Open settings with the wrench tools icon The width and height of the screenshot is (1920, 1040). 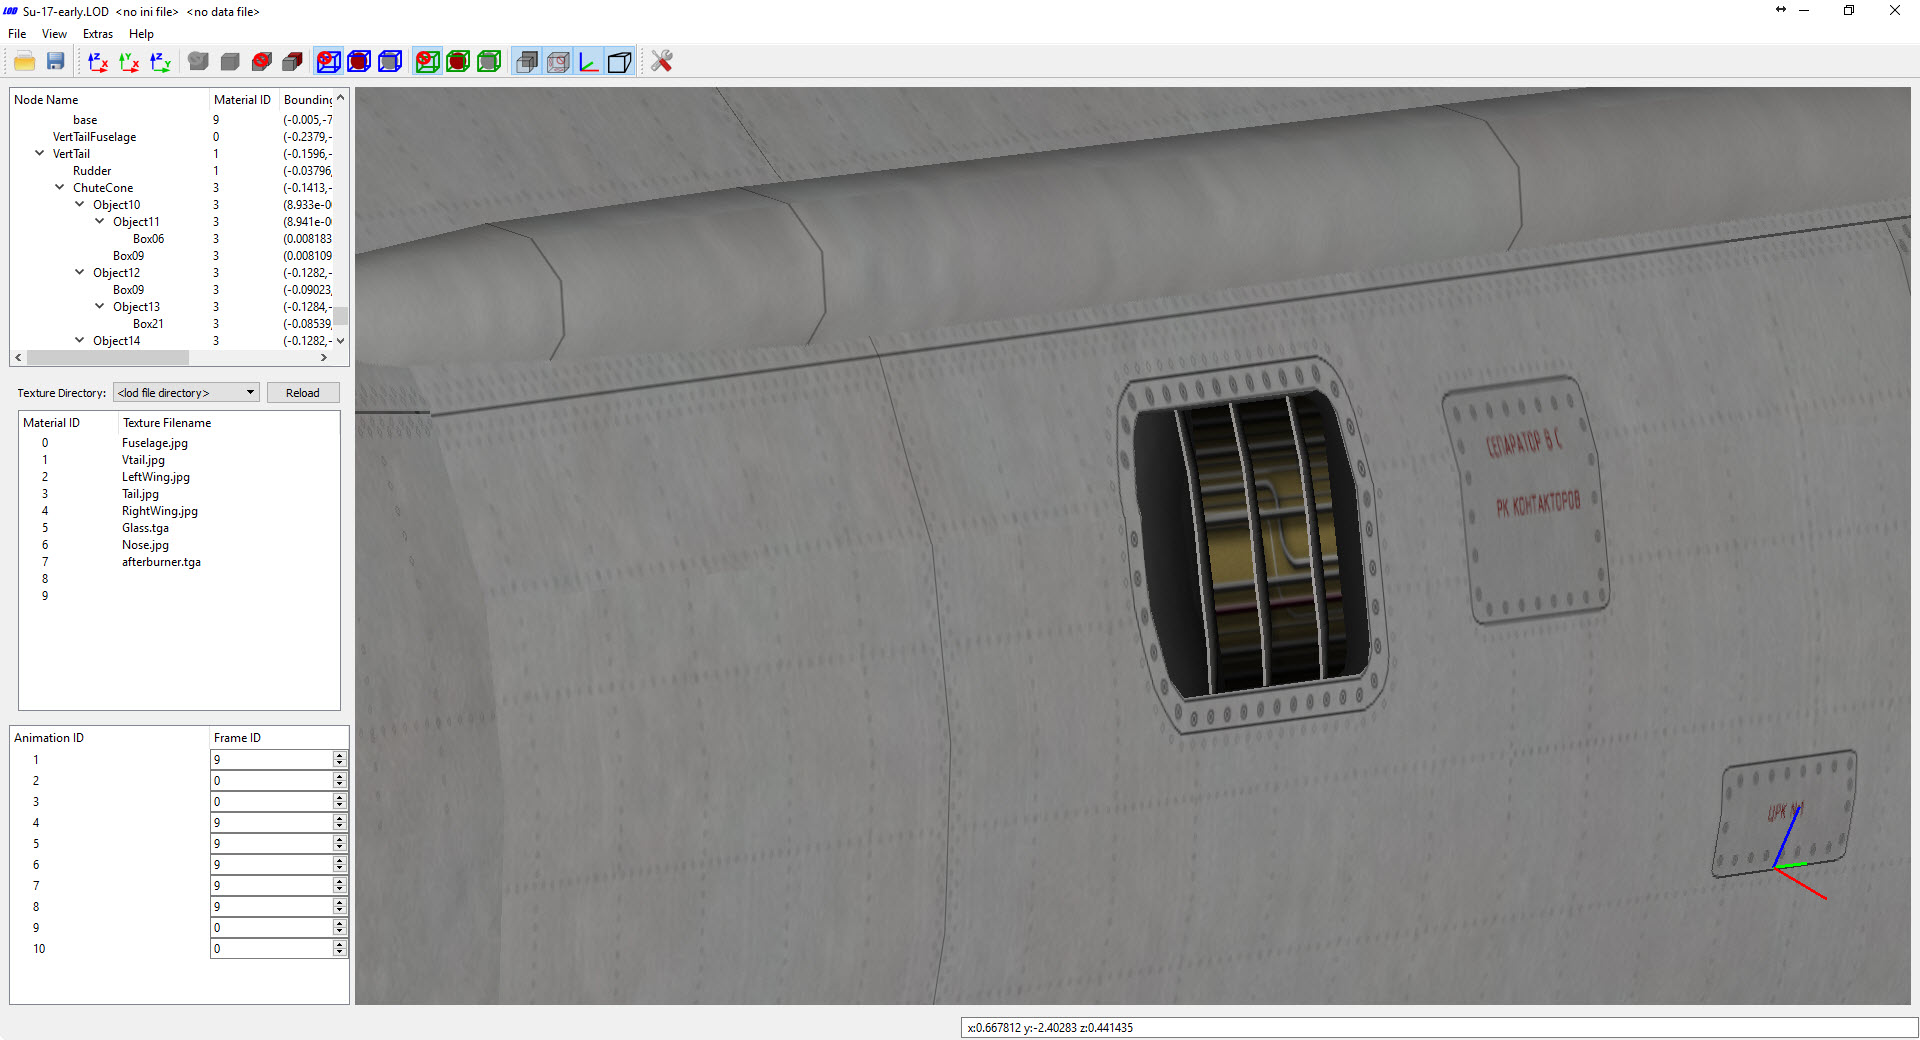pyautogui.click(x=661, y=62)
